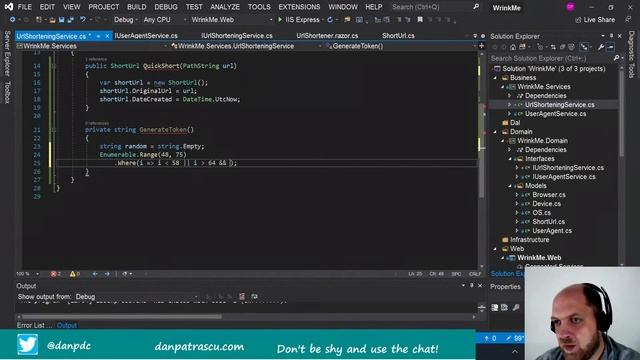640x360 pixels.
Task: Click the Solution Explorer search magnifier icon
Action: tap(616, 58)
